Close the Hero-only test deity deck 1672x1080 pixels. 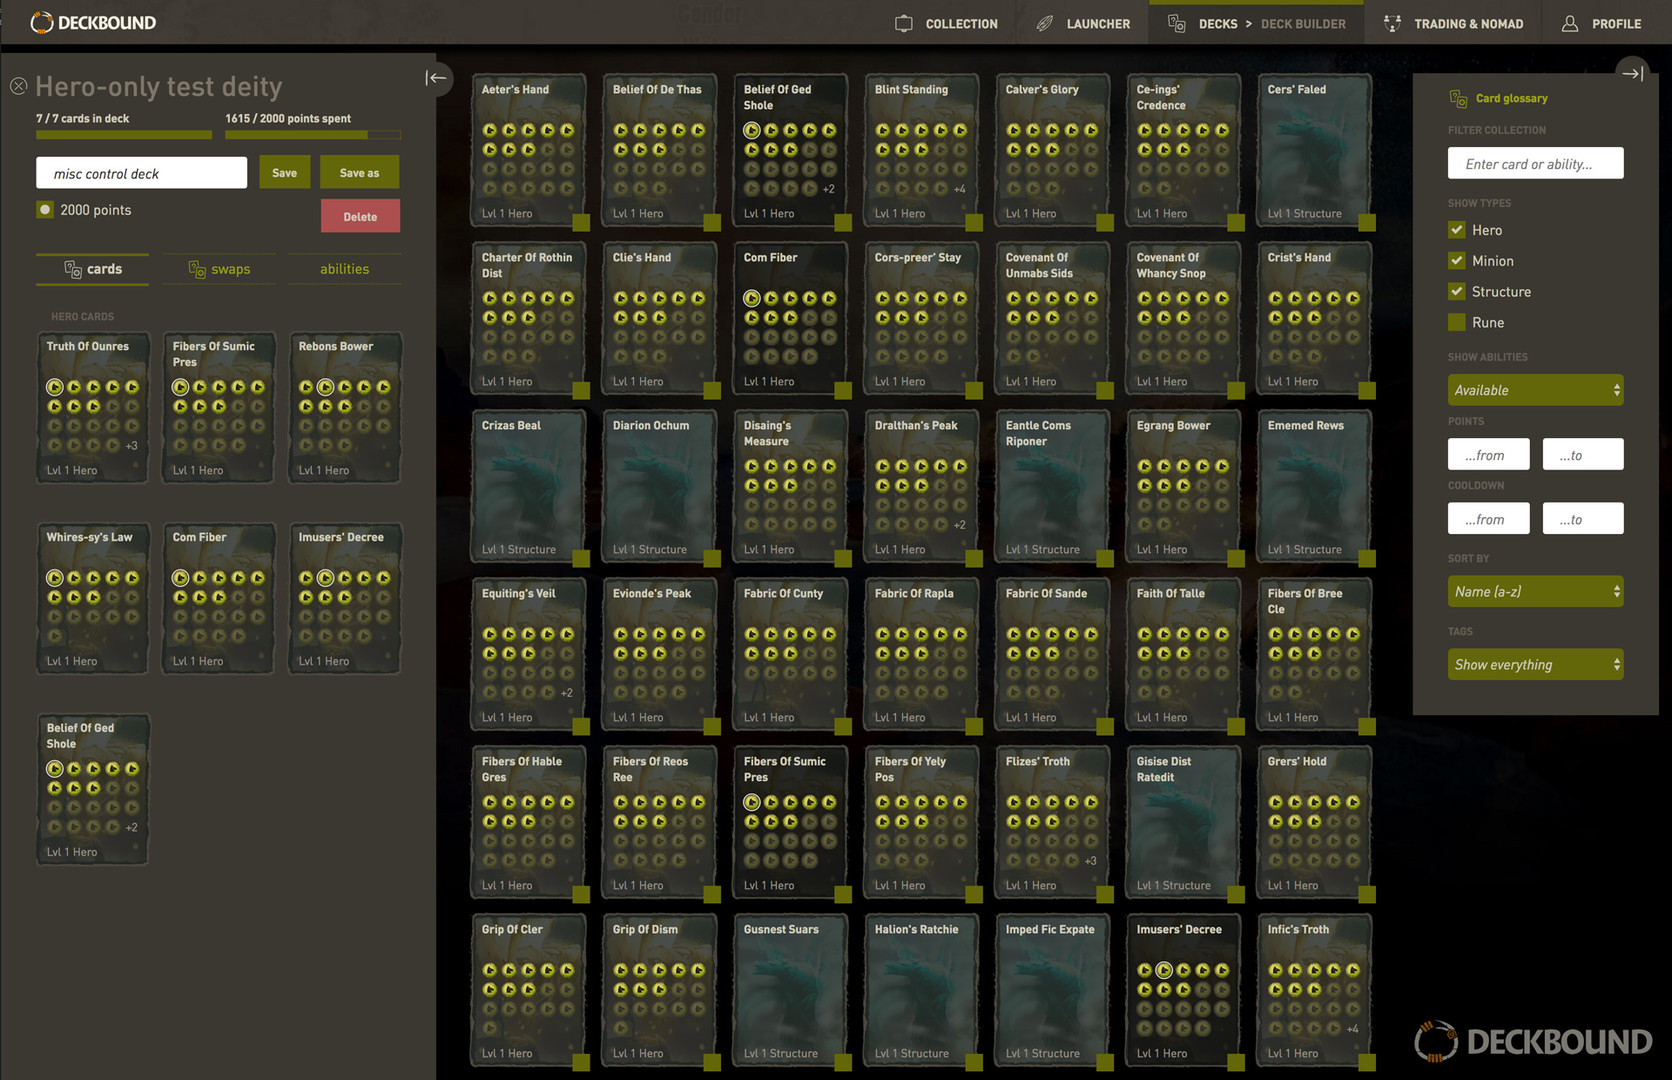(18, 86)
